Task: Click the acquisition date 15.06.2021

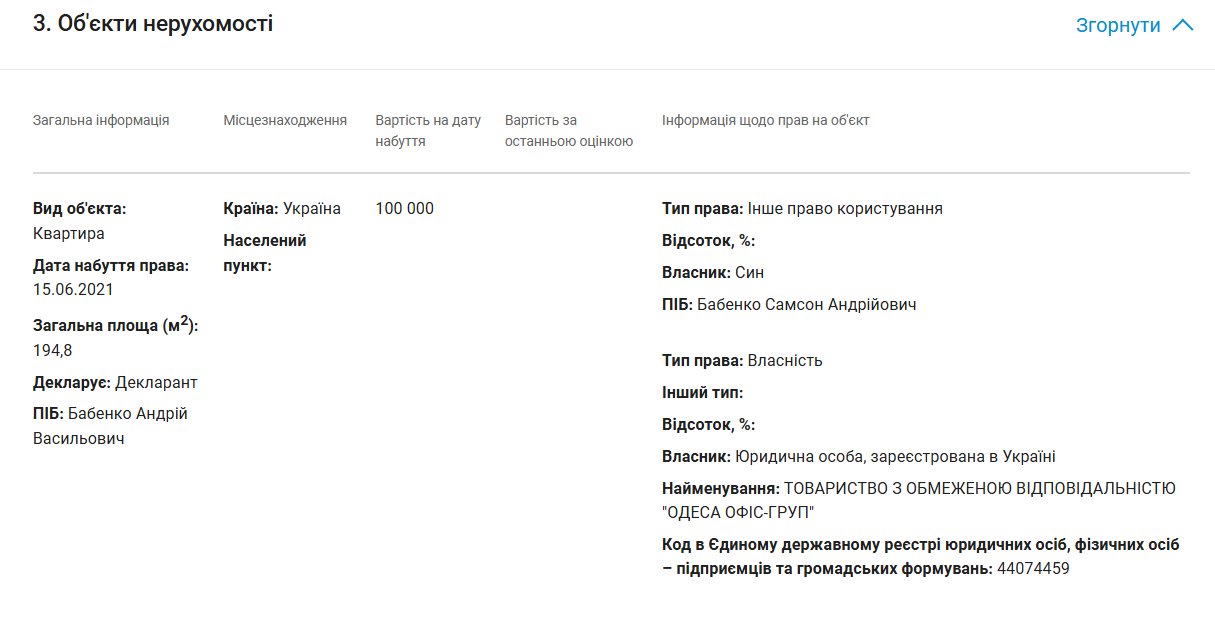Action: [x=73, y=289]
